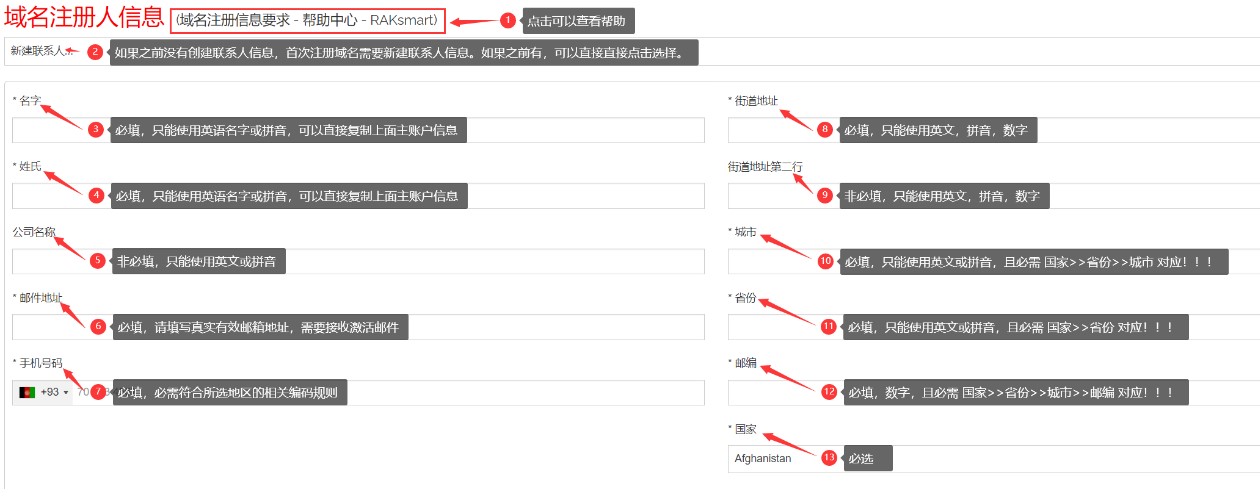1260x501 pixels.
Task: Click red annotation marker number 13
Action: point(828,457)
